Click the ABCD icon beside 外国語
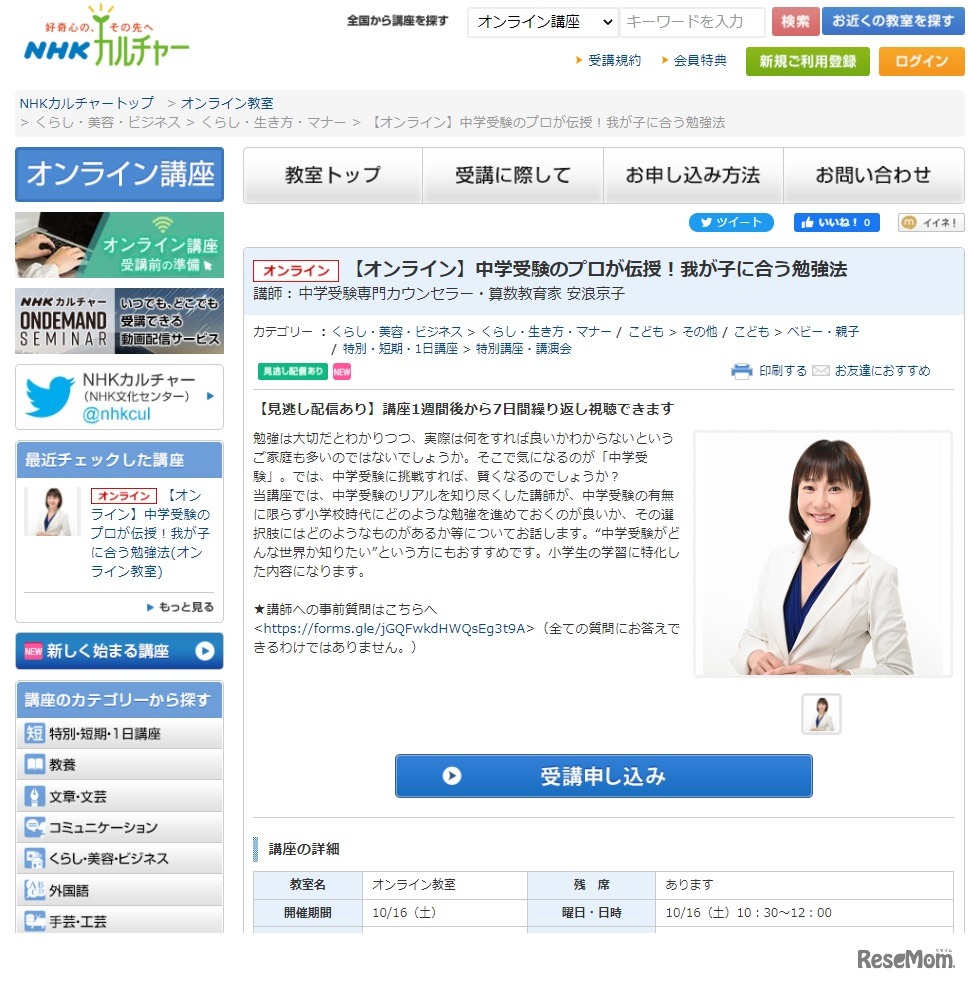Viewport: 968px width, 982px height. pos(34,890)
